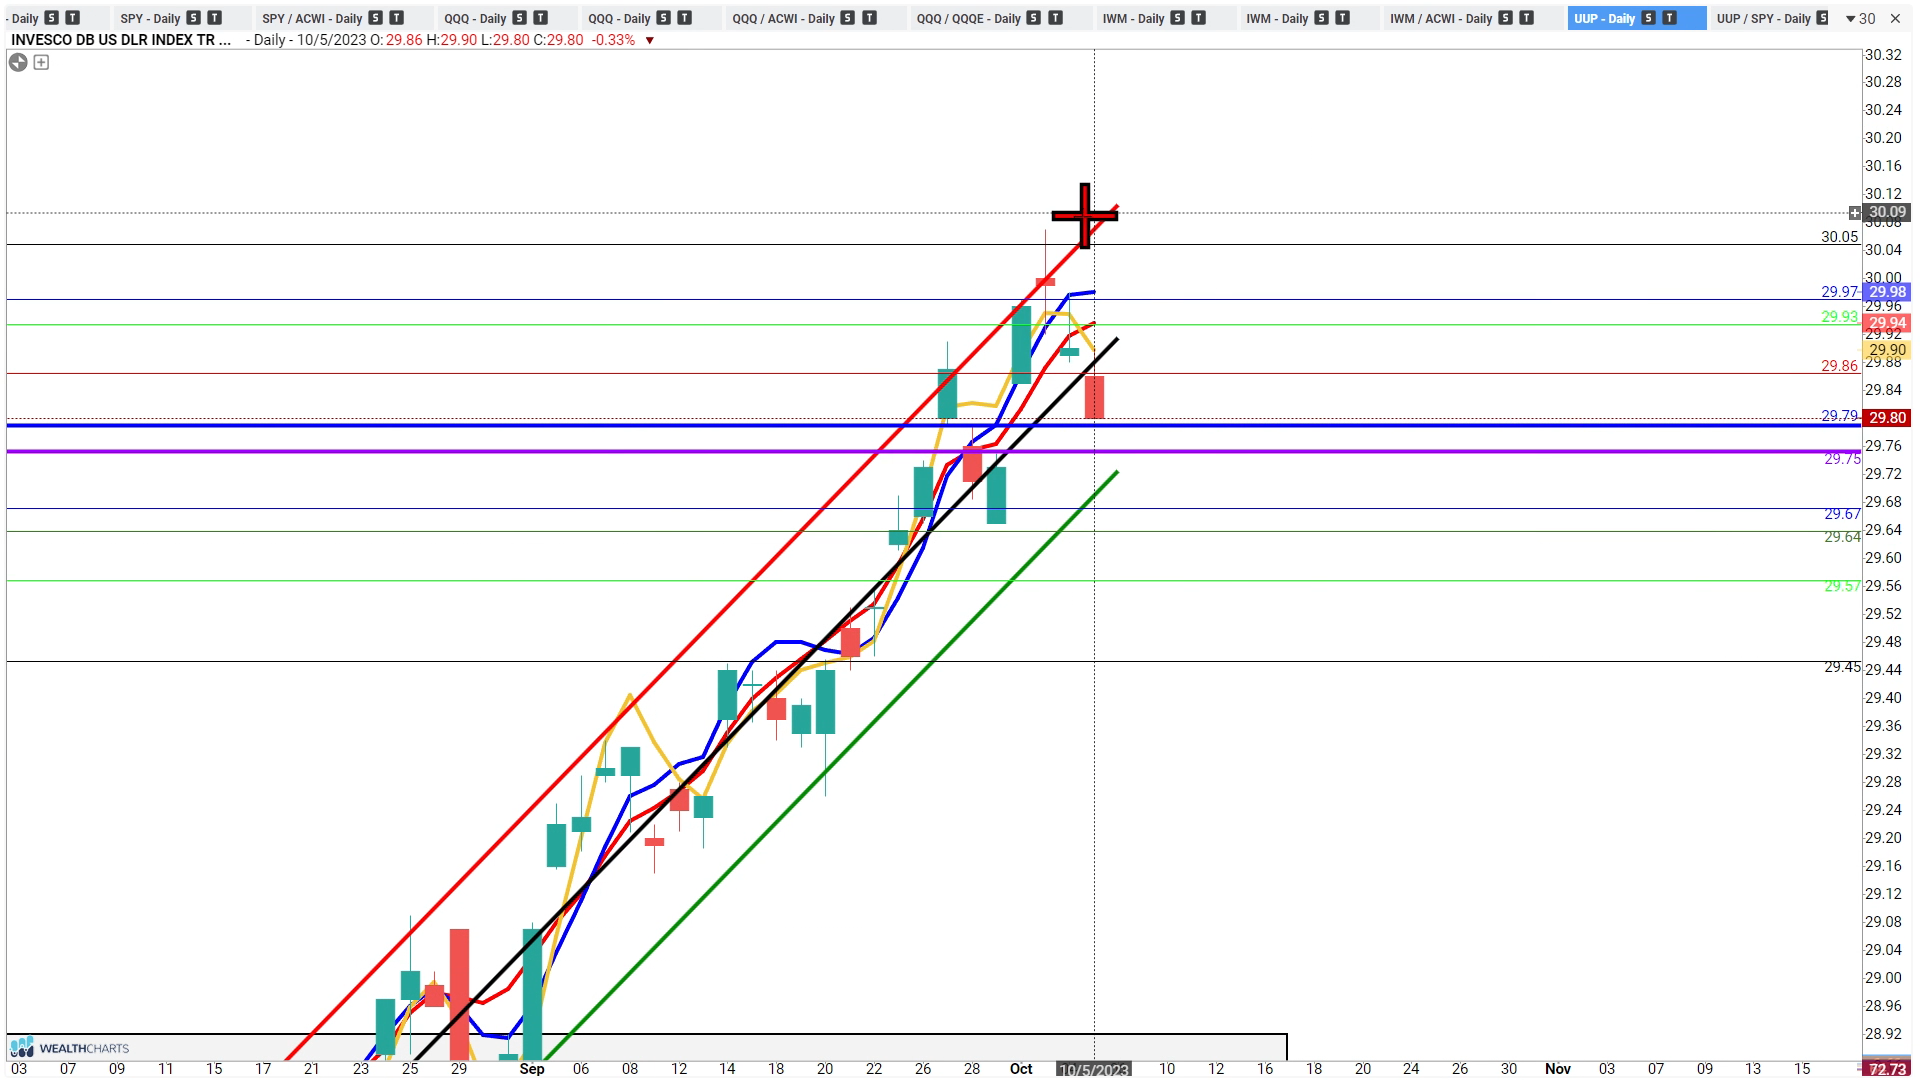1920x1080 pixels.
Task: Select the 30.05 horizontal line label
Action: 1839,237
